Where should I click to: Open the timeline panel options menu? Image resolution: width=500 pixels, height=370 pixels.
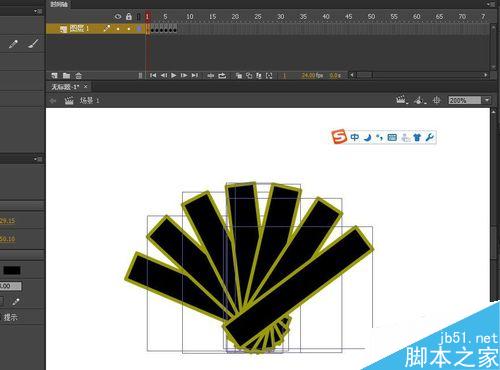[491, 4]
